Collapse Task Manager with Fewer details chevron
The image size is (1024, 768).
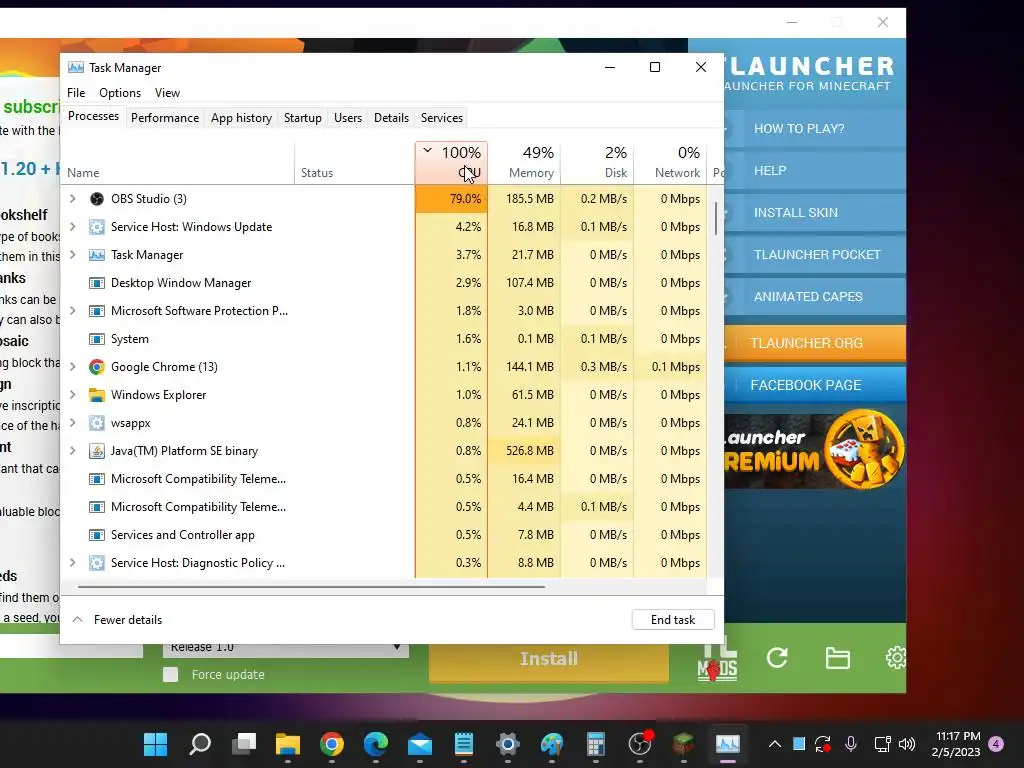[77, 620]
